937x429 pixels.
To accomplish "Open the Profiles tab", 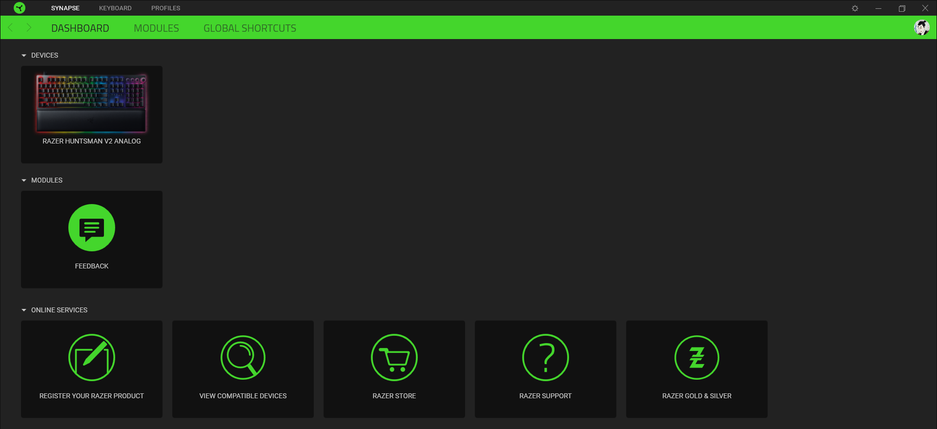I will click(x=166, y=8).
